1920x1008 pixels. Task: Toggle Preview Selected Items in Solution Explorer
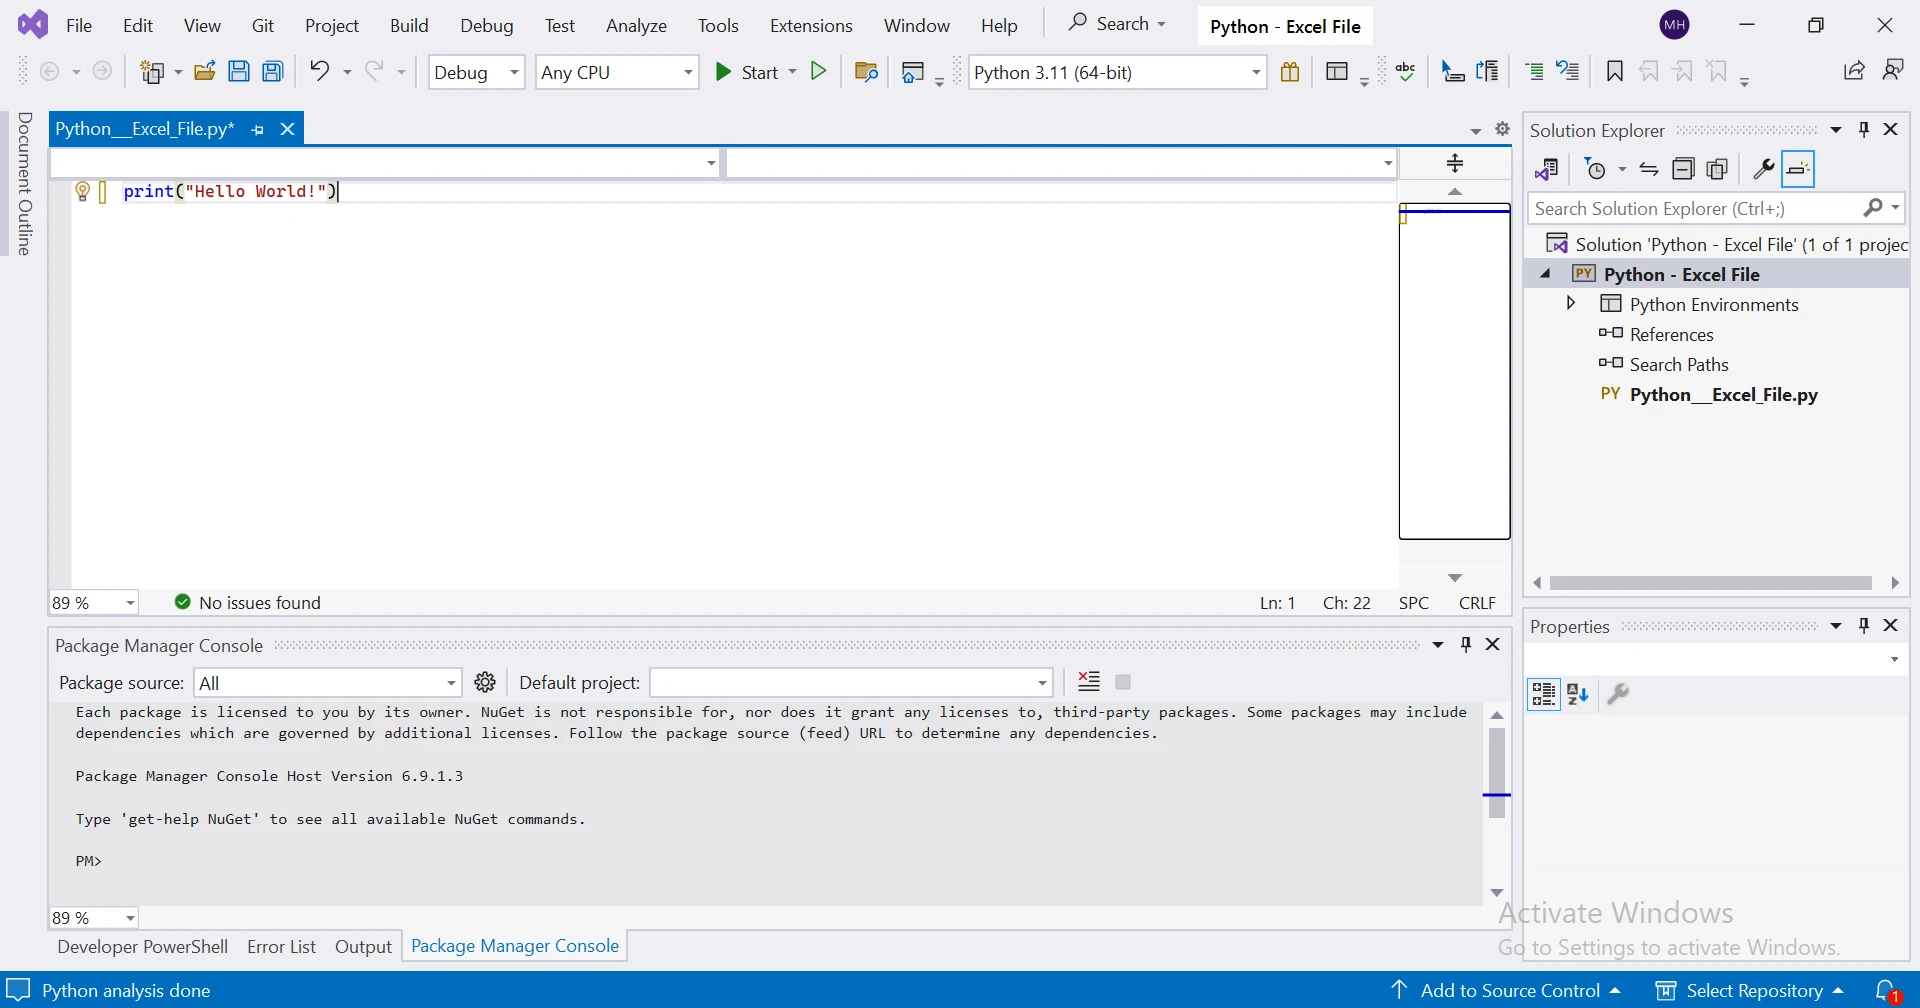click(1798, 169)
